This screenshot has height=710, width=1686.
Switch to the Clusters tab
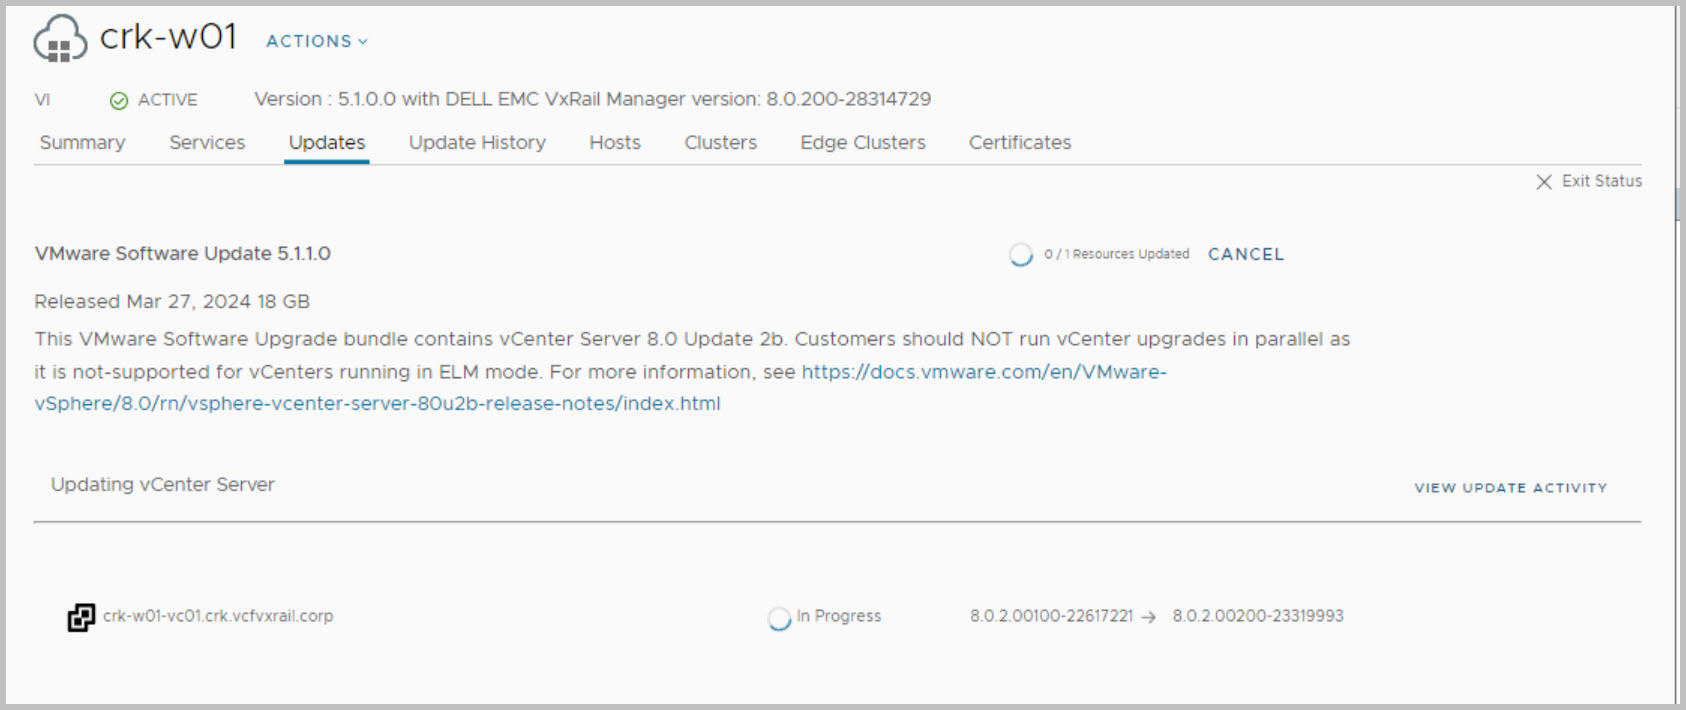point(720,143)
